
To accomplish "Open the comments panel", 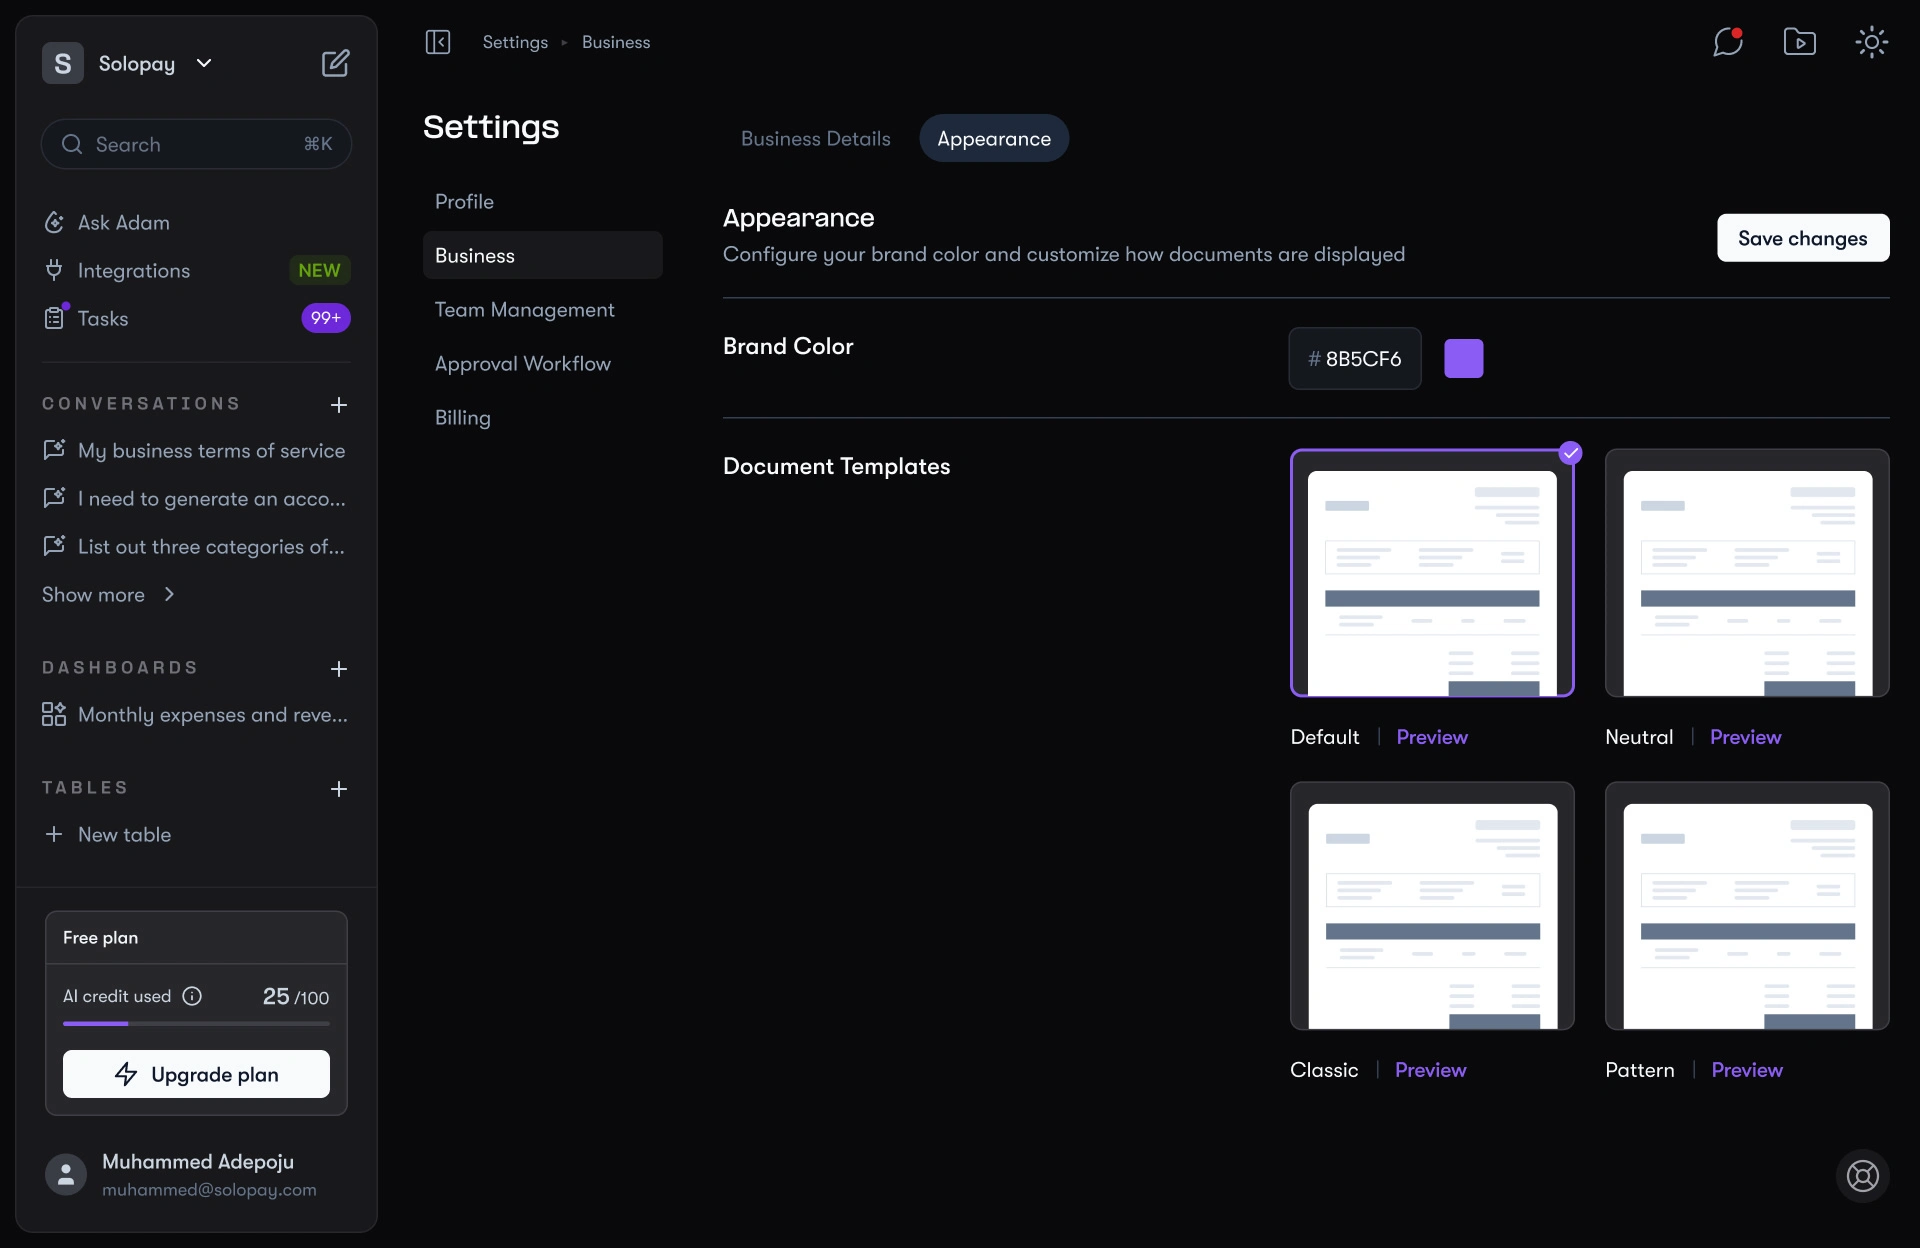I will [x=1727, y=42].
